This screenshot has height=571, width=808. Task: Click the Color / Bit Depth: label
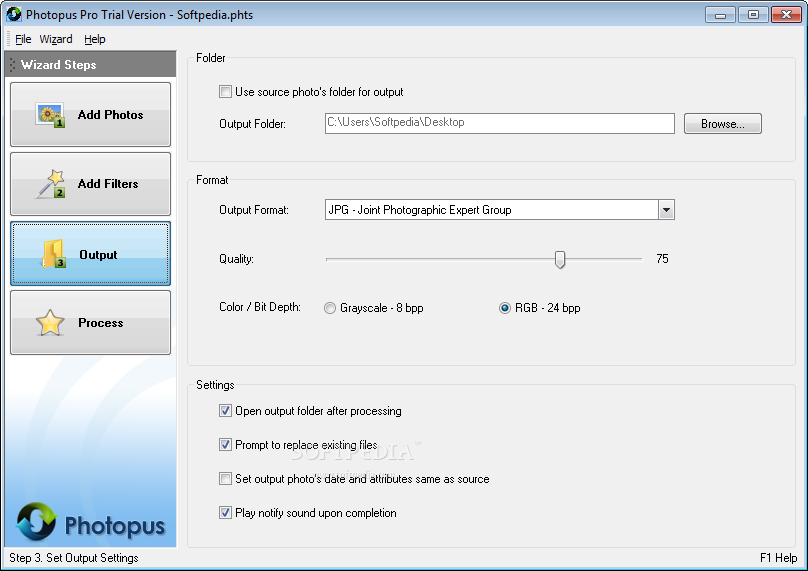click(x=260, y=307)
